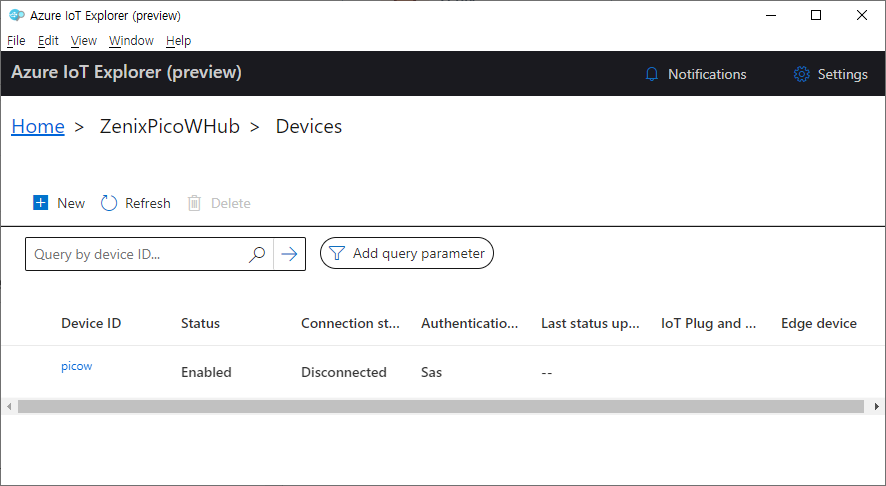Open Notifications via the bell icon

point(652,74)
